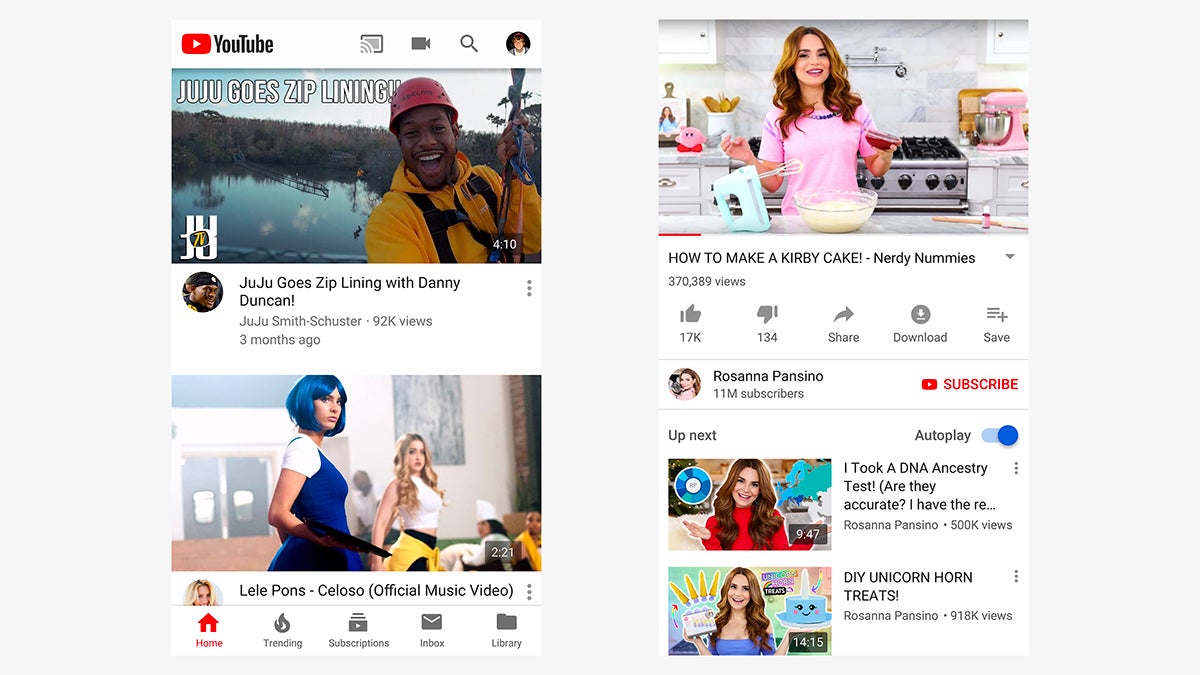Select the camera icon to upload a video
Viewport: 1200px width, 675px height.
[420, 43]
